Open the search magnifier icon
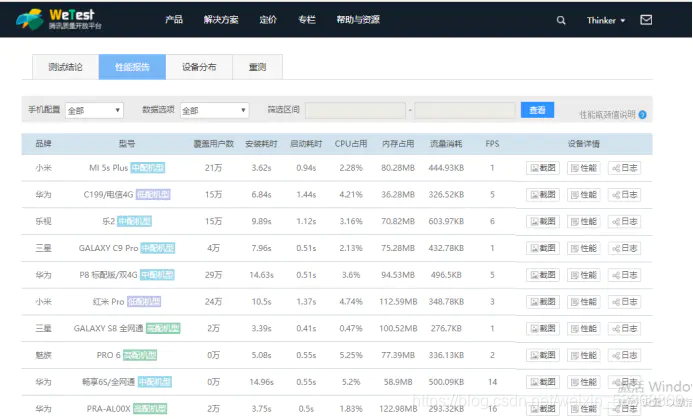 561,20
